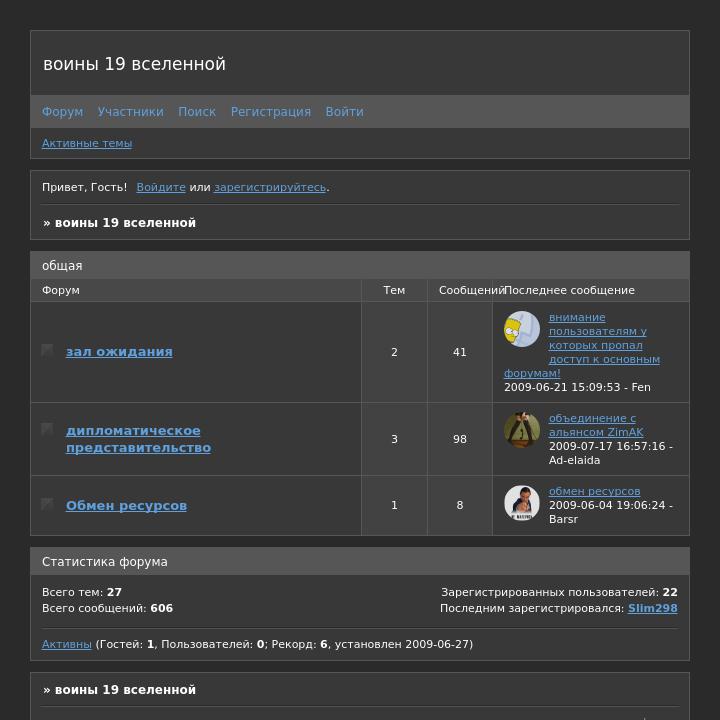
Task: Click the Всего тем: 27 text
Action: coord(82,592)
